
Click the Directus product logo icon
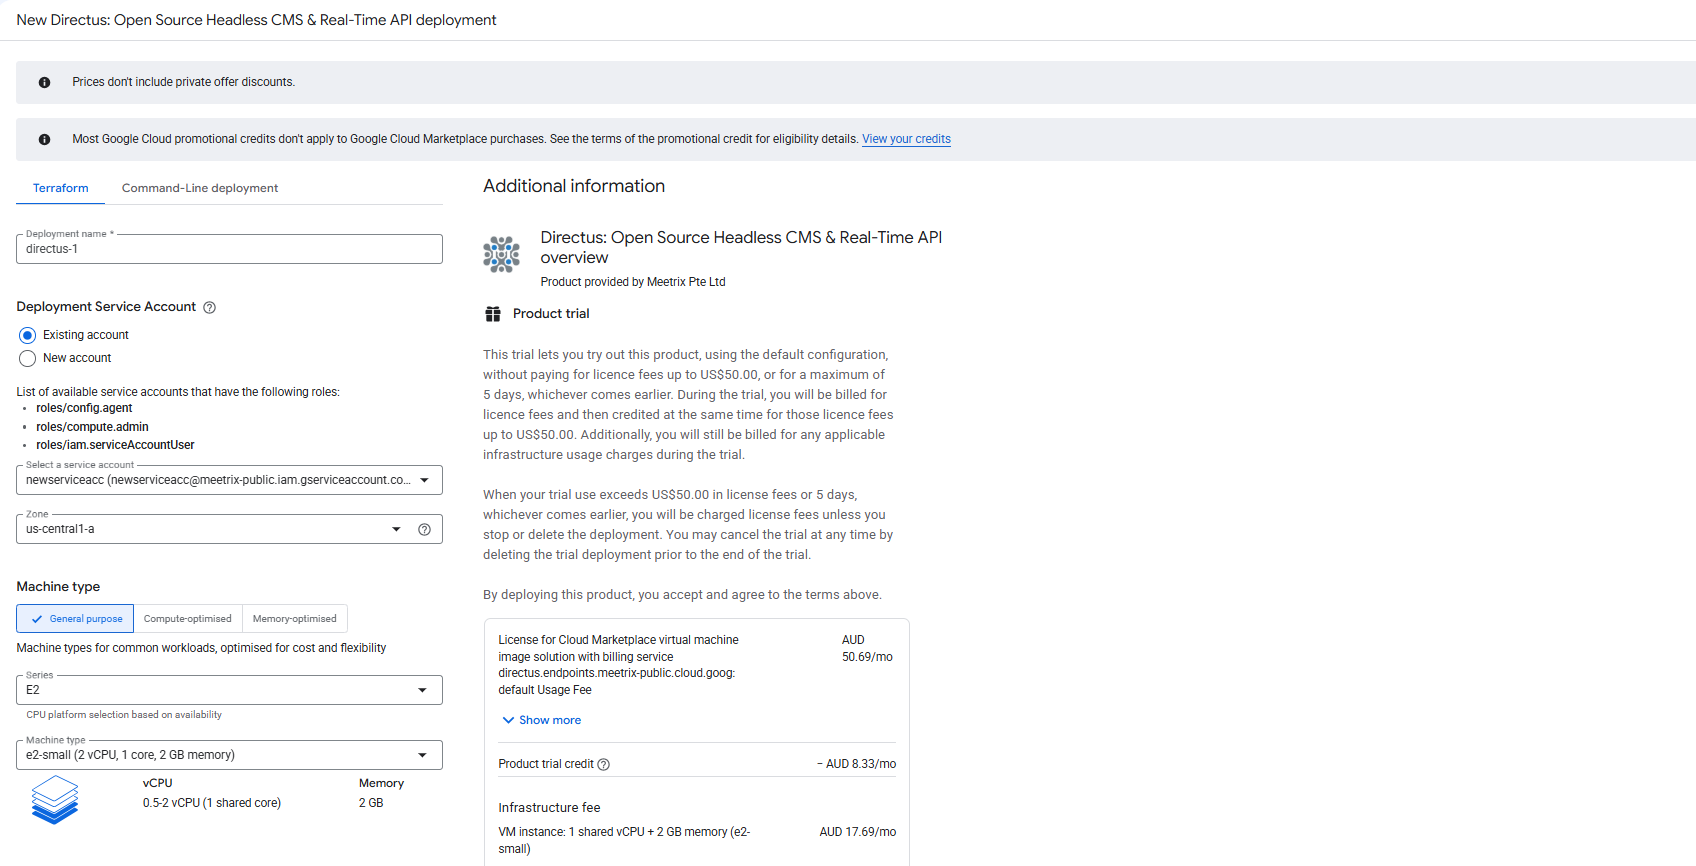(502, 255)
